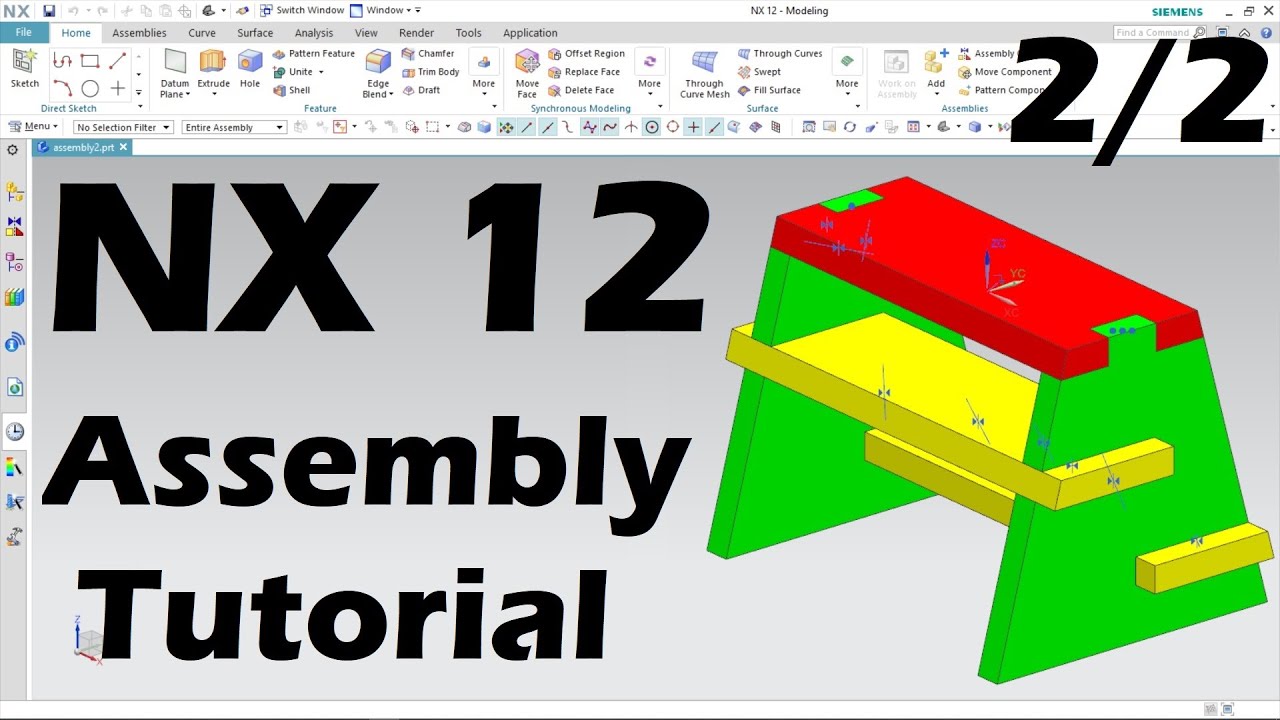Select Through Curve Mesh icon

[704, 62]
